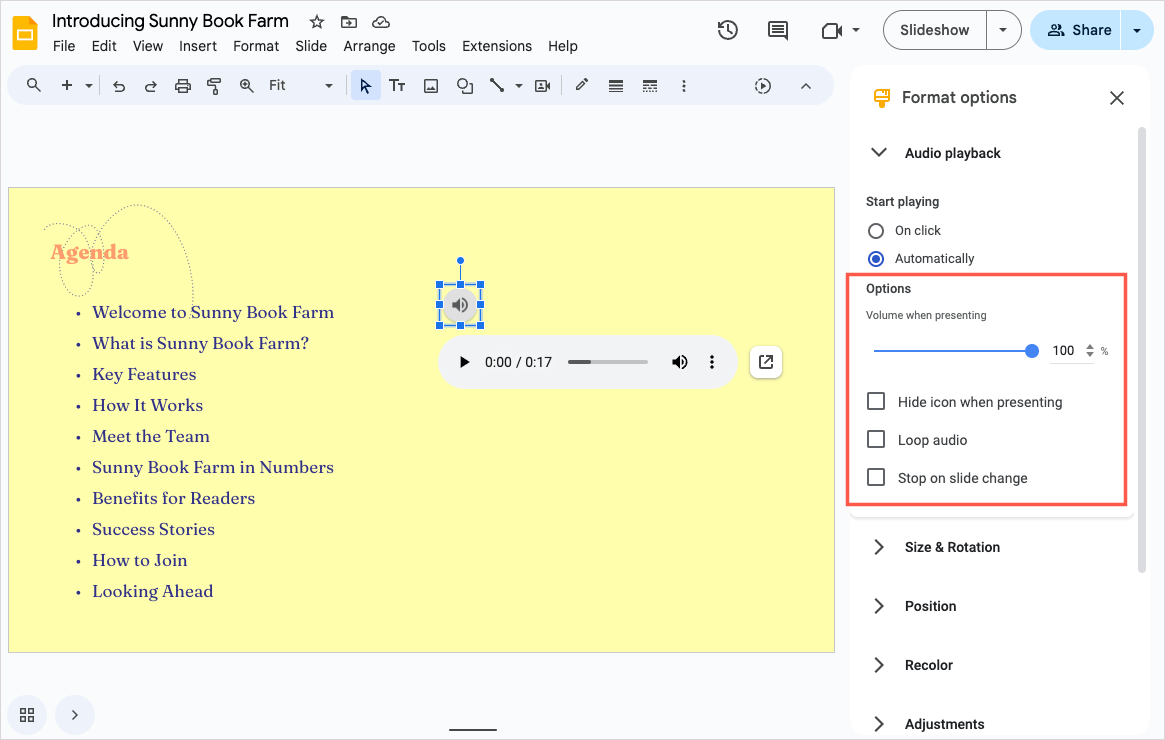Play the audio clip
The height and width of the screenshot is (740, 1165).
tap(464, 363)
